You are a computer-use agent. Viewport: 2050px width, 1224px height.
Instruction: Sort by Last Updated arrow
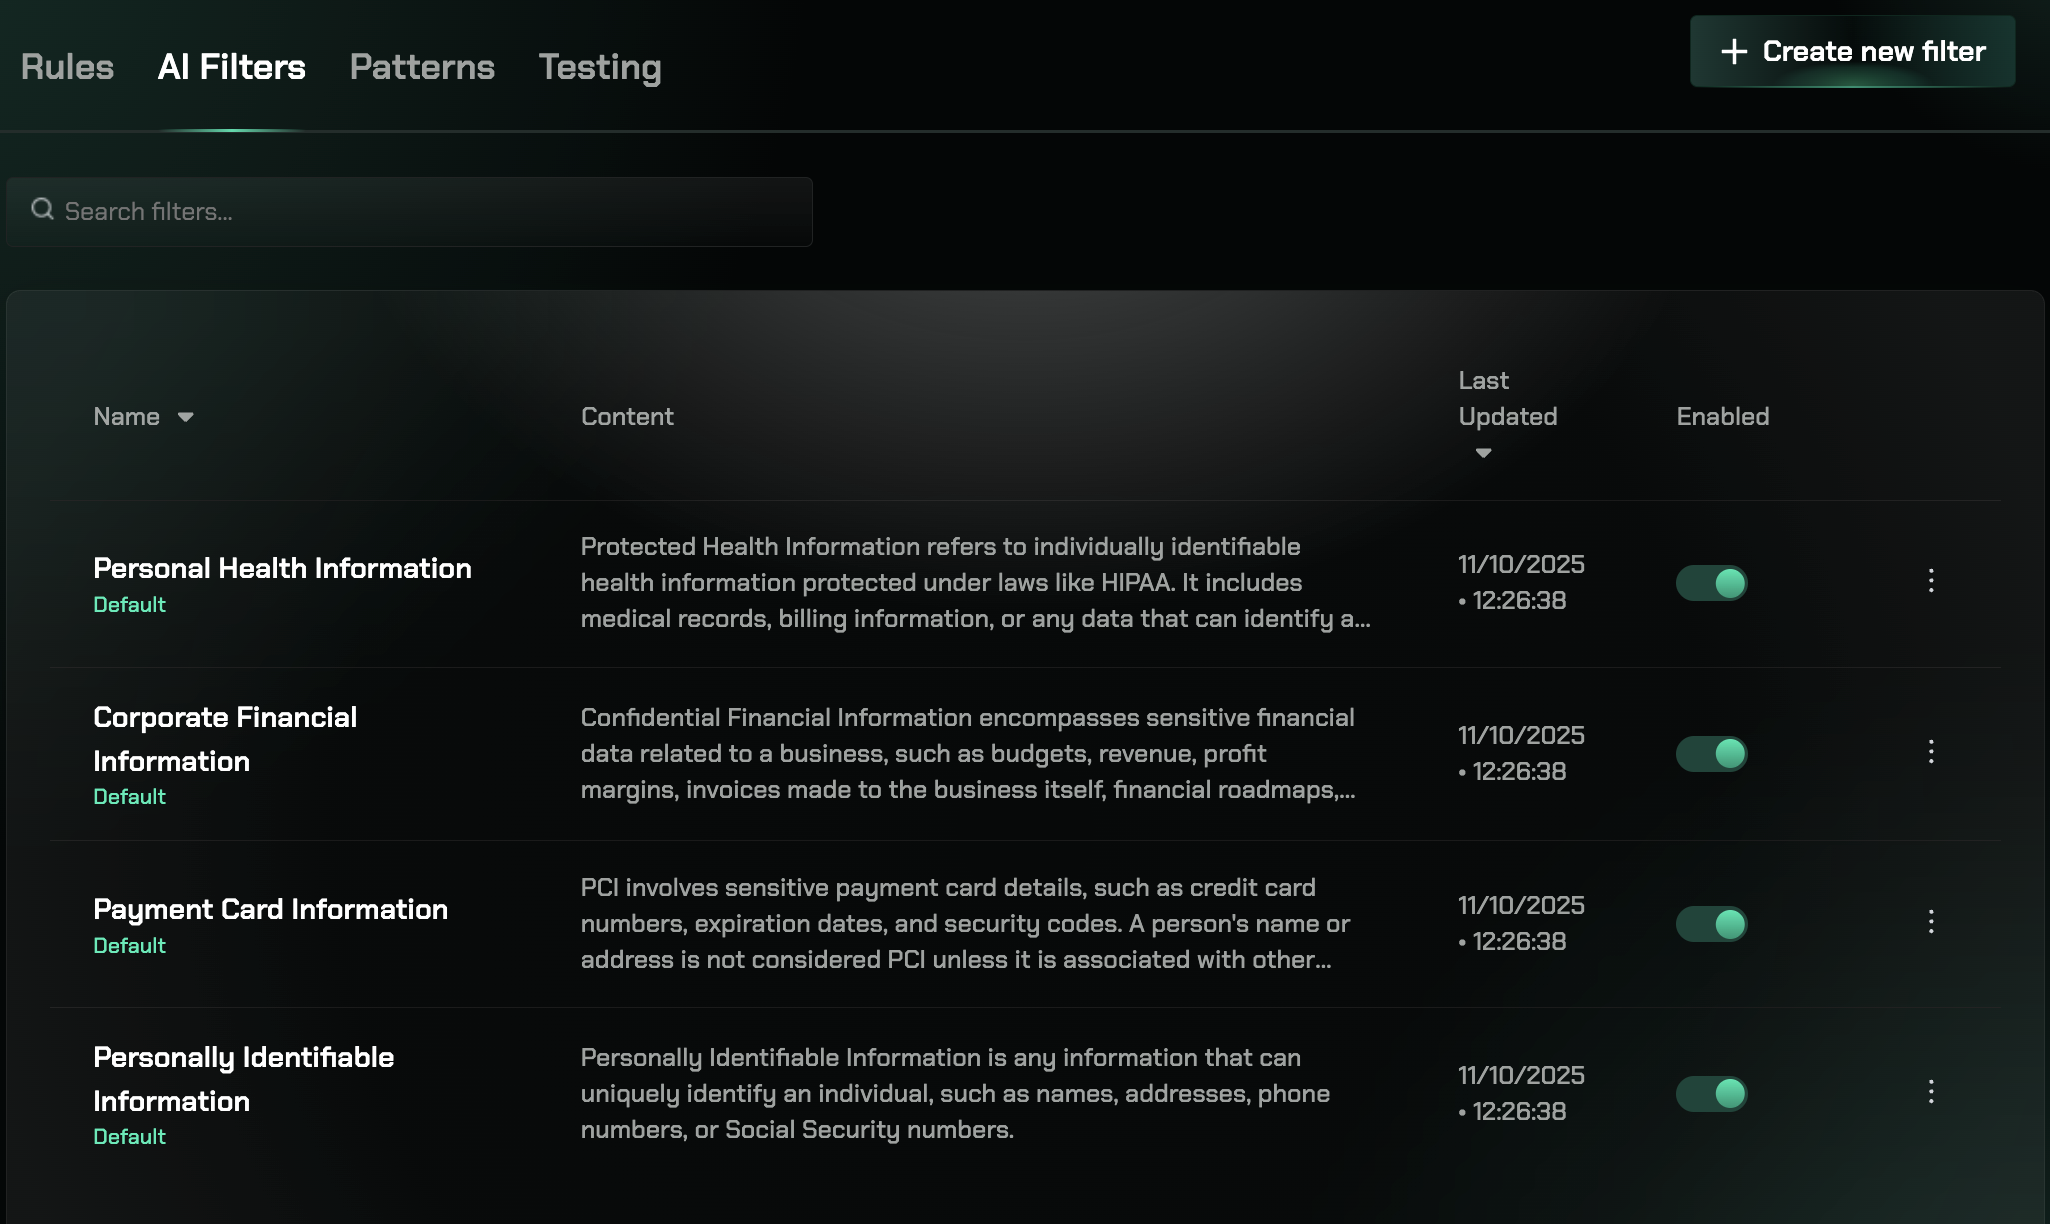(x=1483, y=453)
